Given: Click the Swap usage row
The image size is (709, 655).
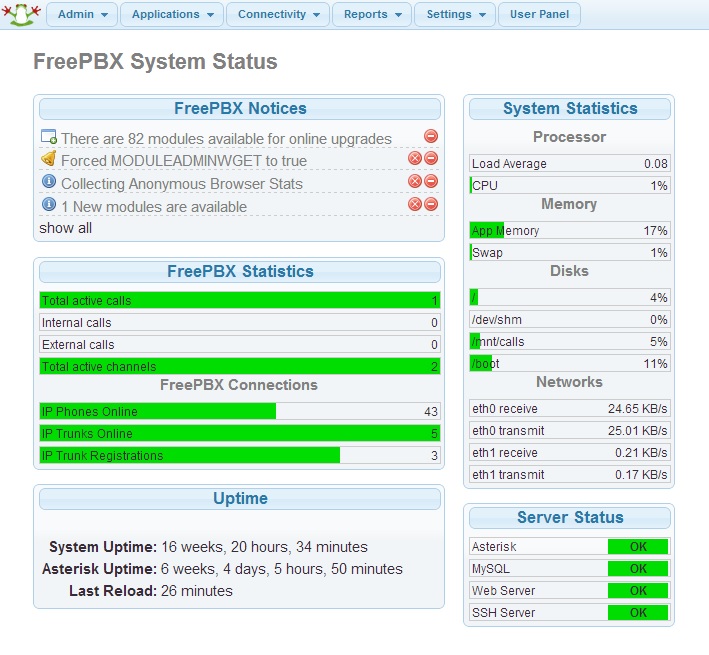Looking at the screenshot, I should (570, 253).
